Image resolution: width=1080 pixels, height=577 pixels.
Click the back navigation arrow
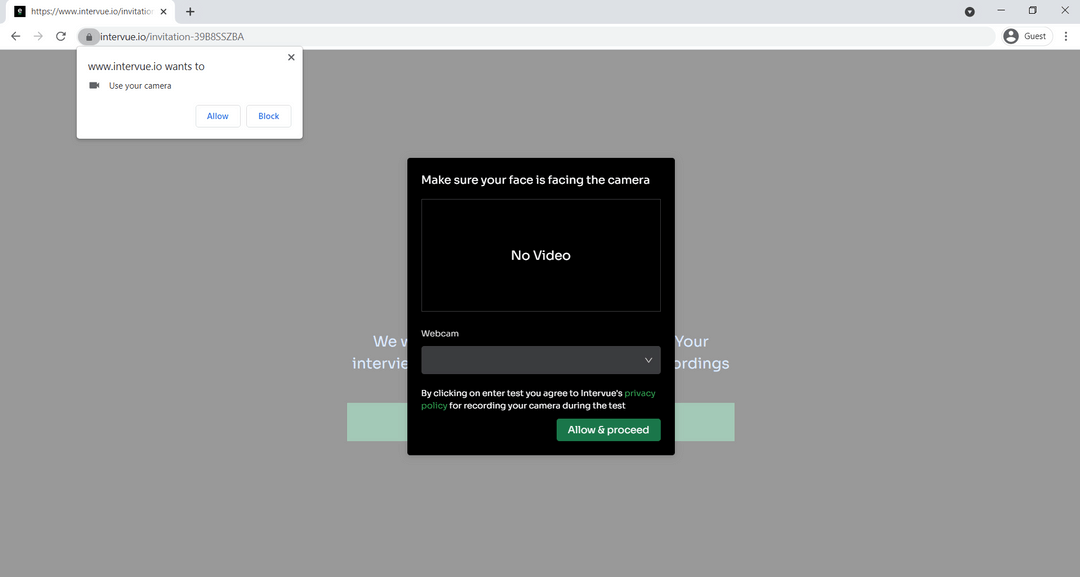tap(15, 35)
